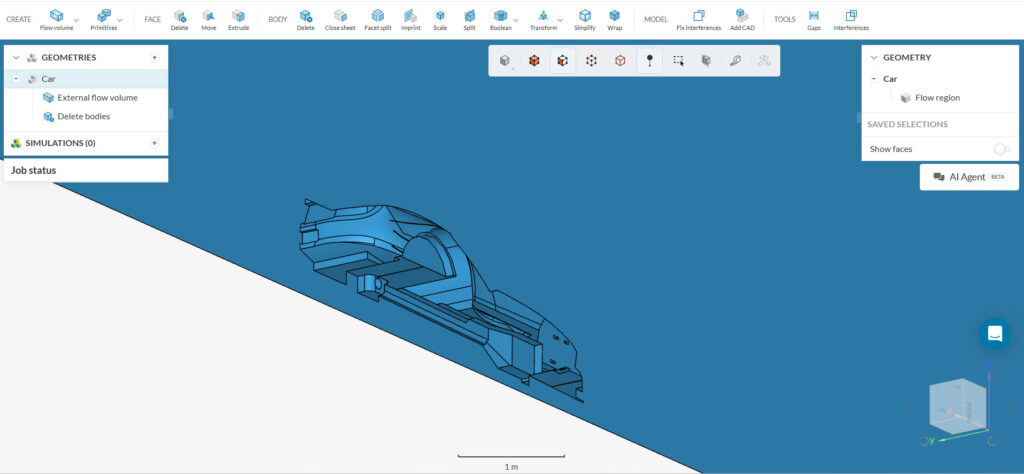
Task: Open the Flow volume dropdown arrow
Action: tap(76, 20)
